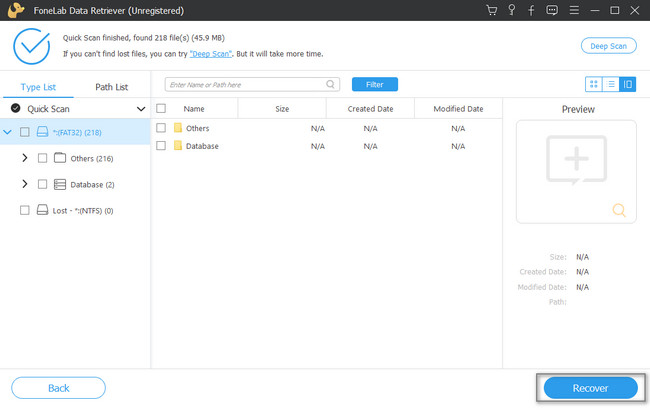Switch to thumbnail grid view

pyautogui.click(x=594, y=84)
